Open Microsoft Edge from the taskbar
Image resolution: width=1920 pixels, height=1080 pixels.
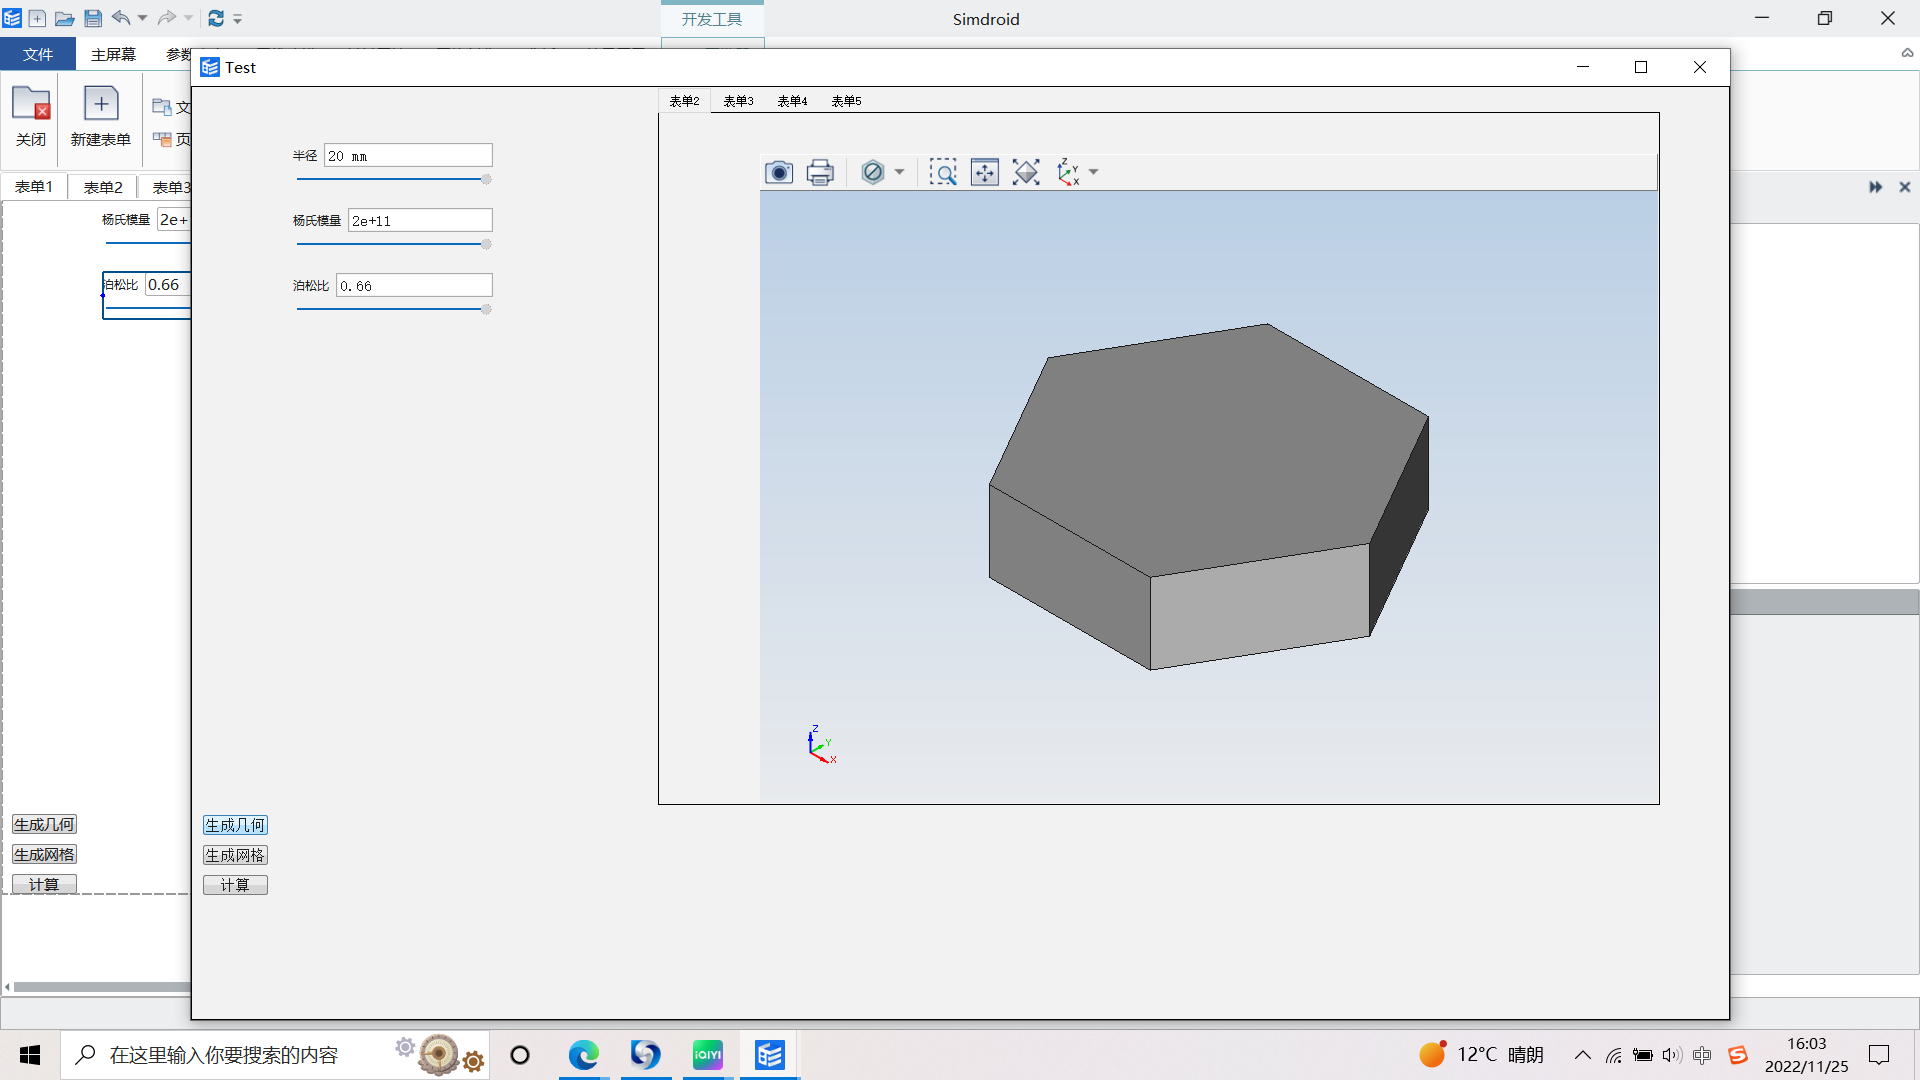coord(583,1055)
